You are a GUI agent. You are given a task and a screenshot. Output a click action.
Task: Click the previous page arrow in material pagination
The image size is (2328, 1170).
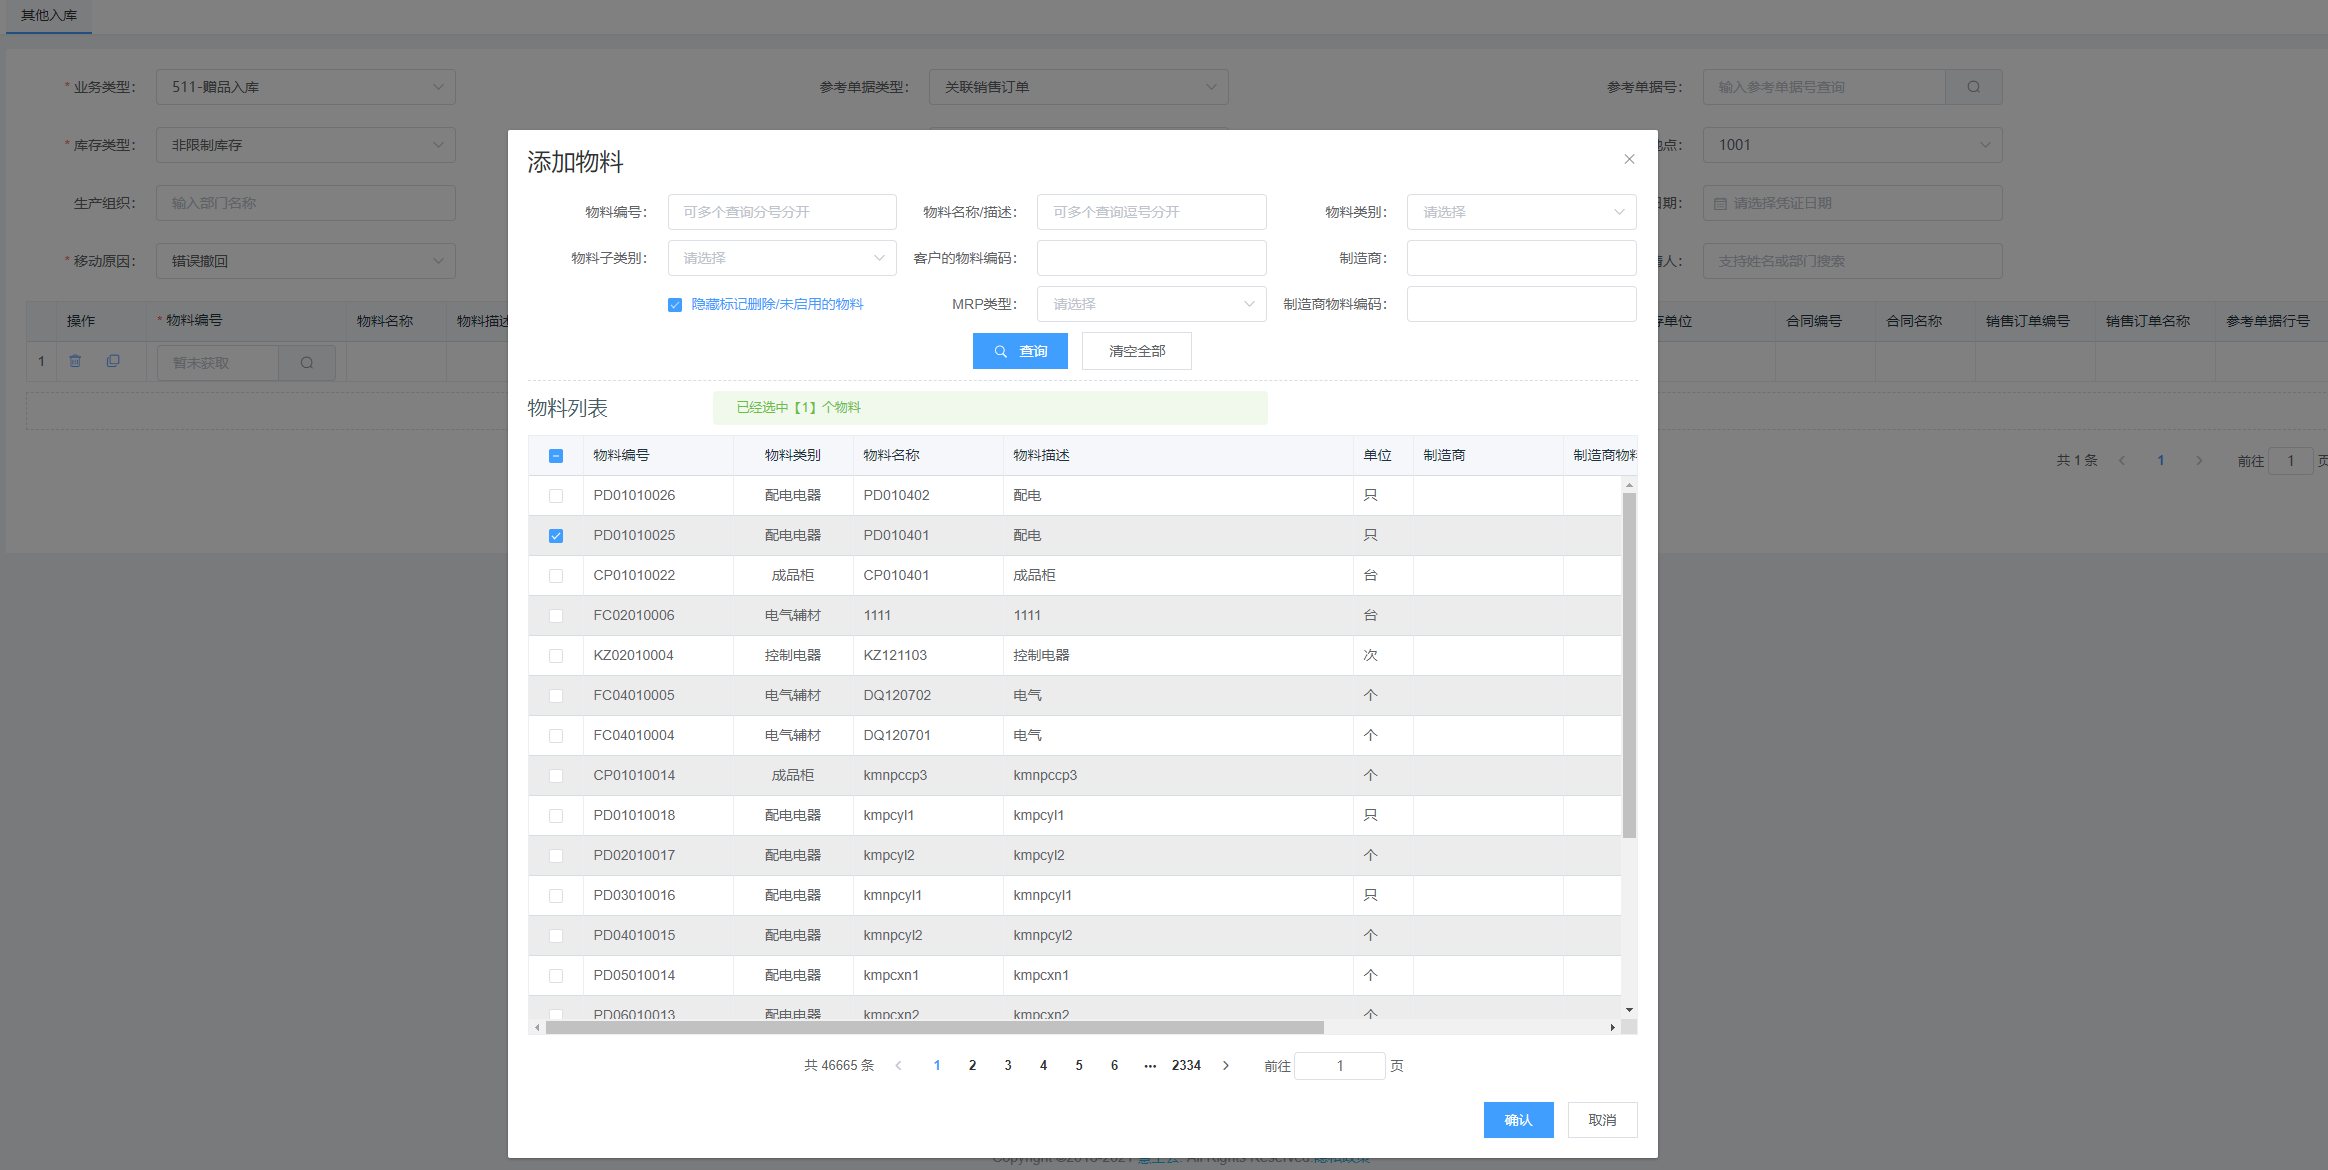point(898,1066)
